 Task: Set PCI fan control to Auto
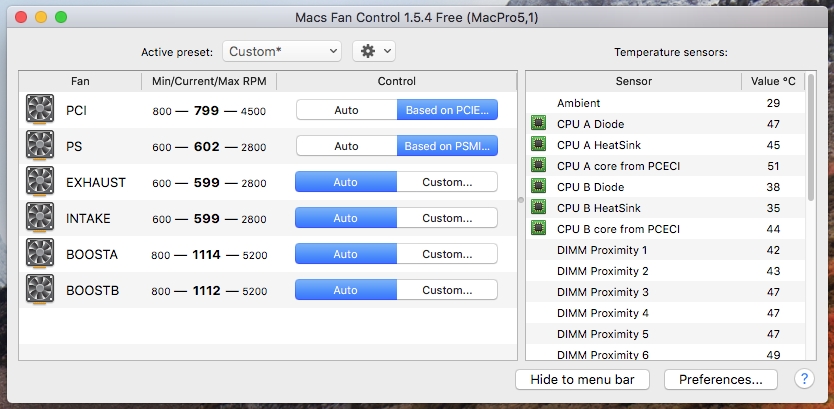346,110
